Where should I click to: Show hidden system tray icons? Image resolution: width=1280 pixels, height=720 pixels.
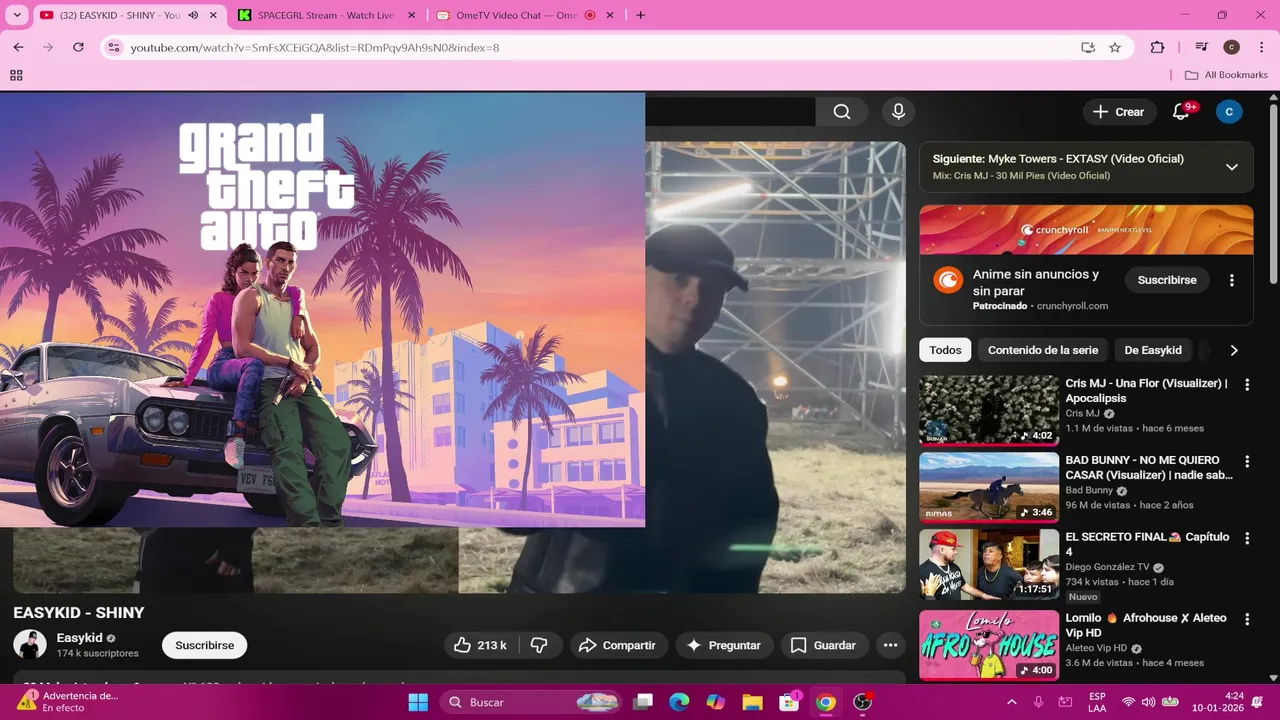point(1011,702)
